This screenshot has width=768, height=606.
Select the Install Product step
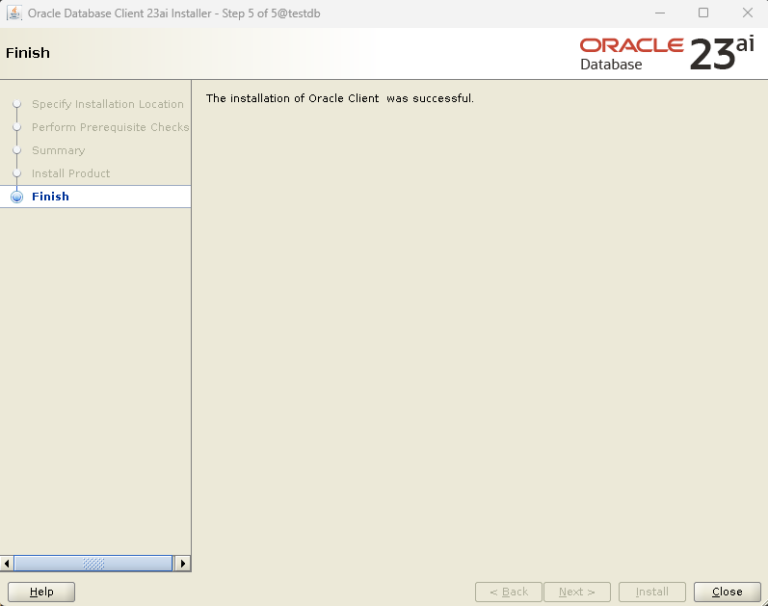71,173
